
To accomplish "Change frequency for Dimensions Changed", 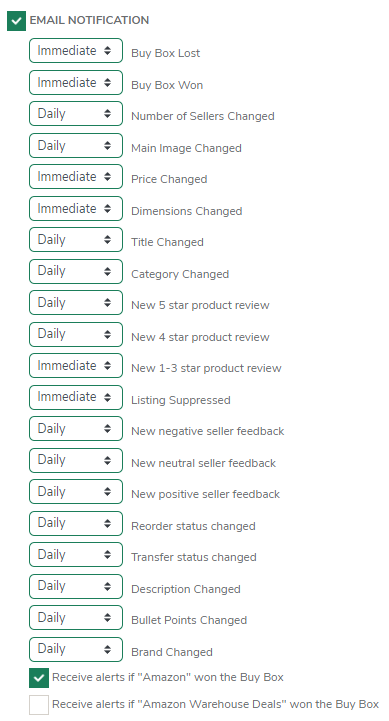I will tap(76, 208).
